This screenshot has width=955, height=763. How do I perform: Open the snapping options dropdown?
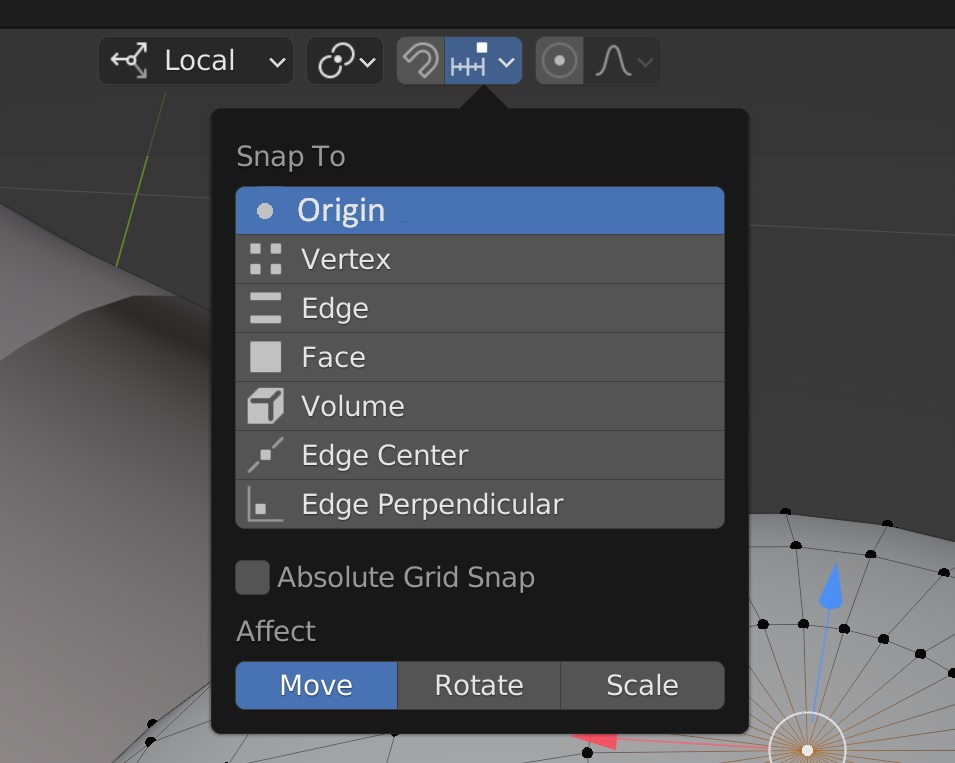(484, 61)
